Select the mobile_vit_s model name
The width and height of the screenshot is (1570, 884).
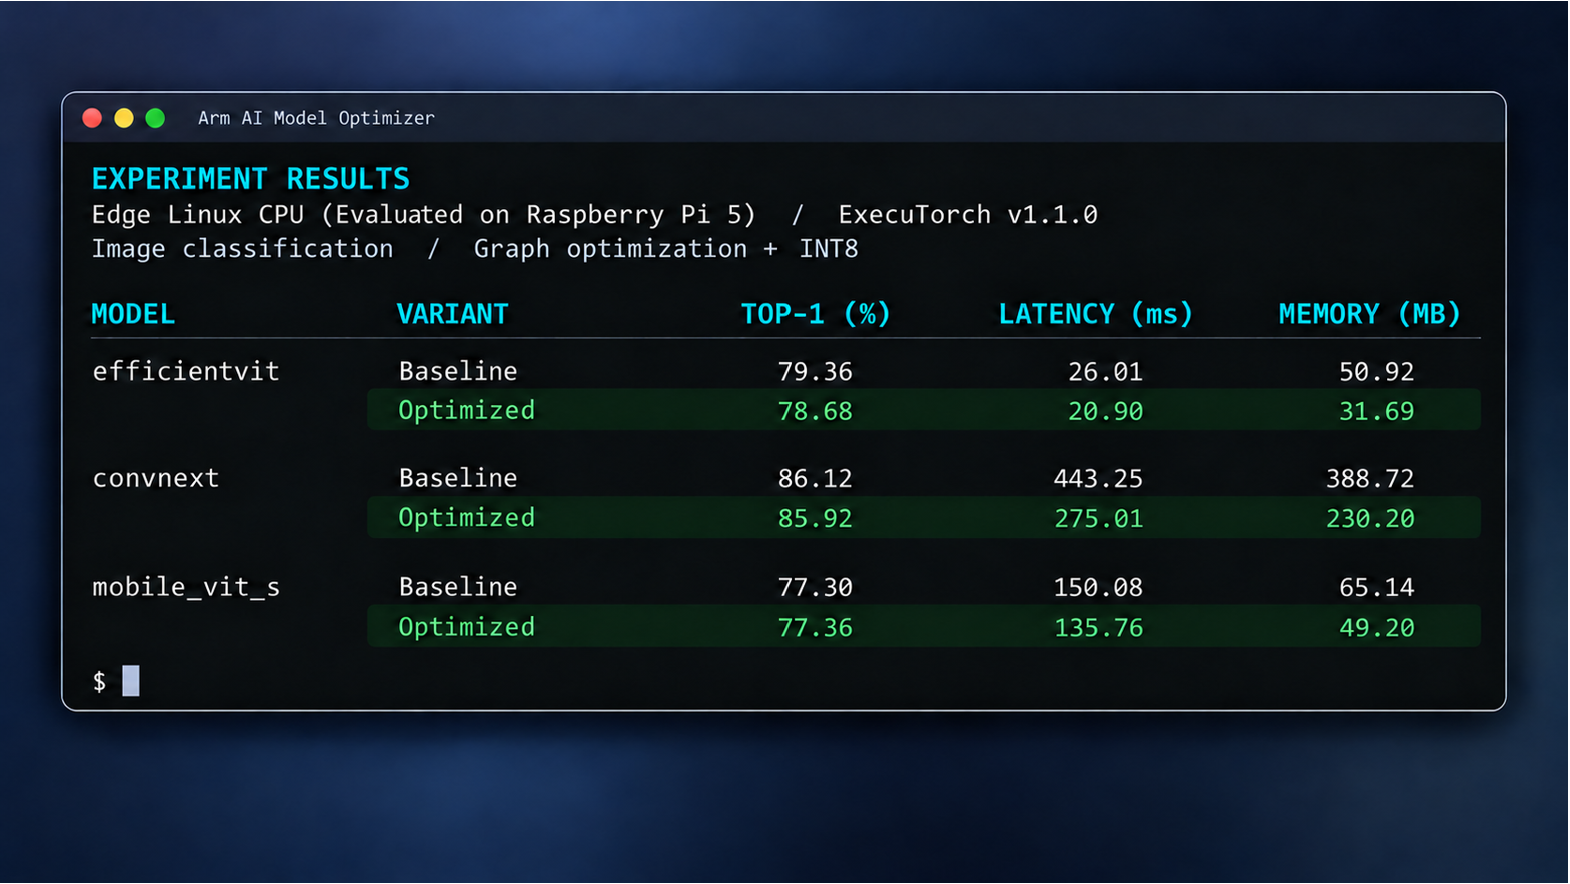point(186,587)
